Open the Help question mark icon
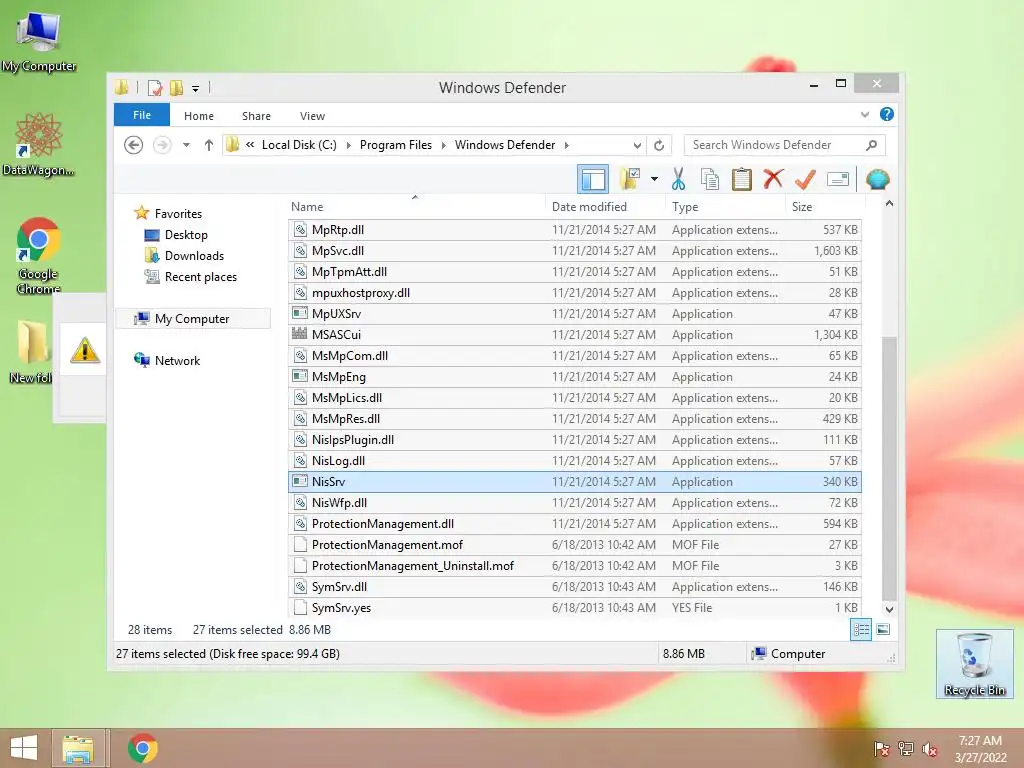1024x768 pixels. 886,114
